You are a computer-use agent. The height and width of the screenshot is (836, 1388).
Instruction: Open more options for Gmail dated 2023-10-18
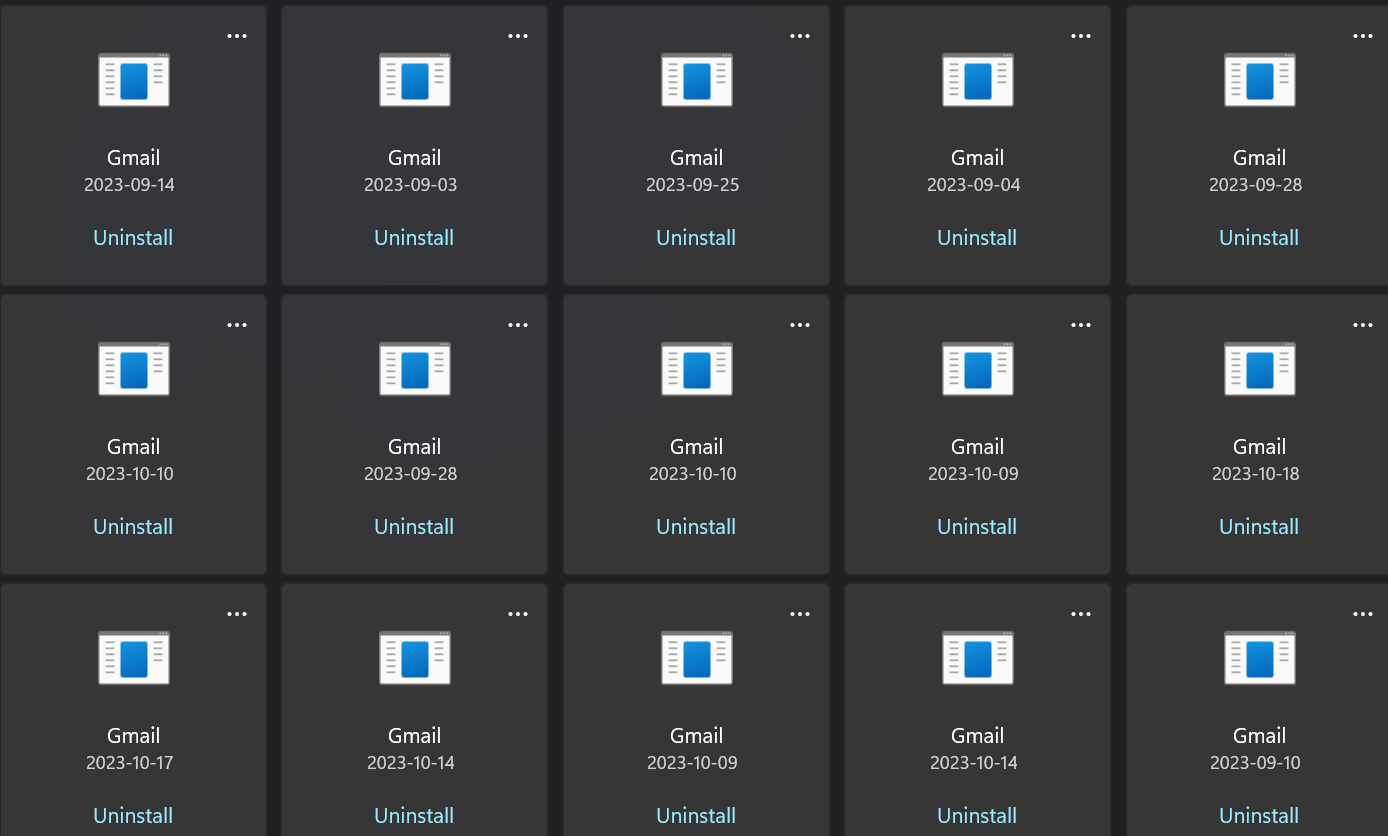click(1363, 325)
